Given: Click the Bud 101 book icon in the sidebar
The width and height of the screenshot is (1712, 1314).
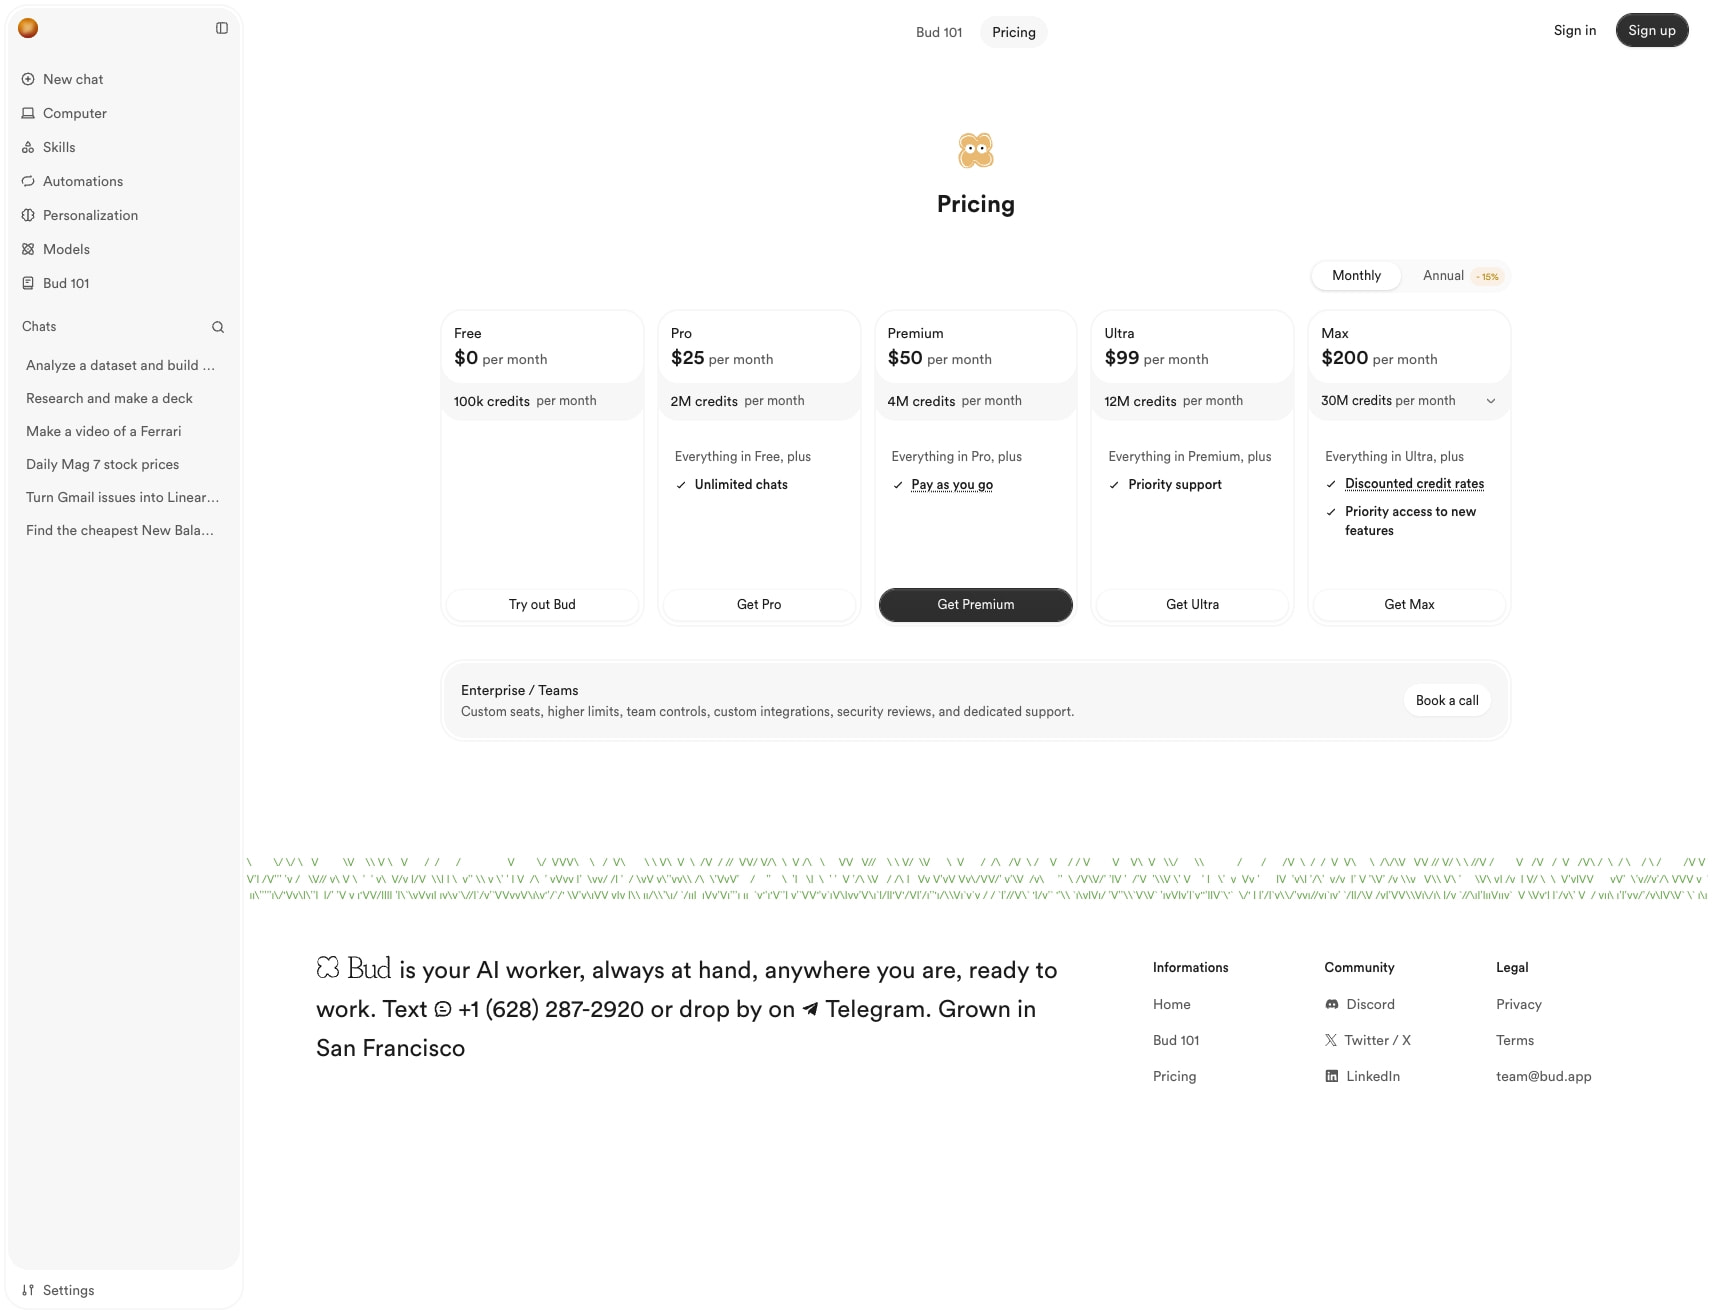Looking at the screenshot, I should 28,283.
